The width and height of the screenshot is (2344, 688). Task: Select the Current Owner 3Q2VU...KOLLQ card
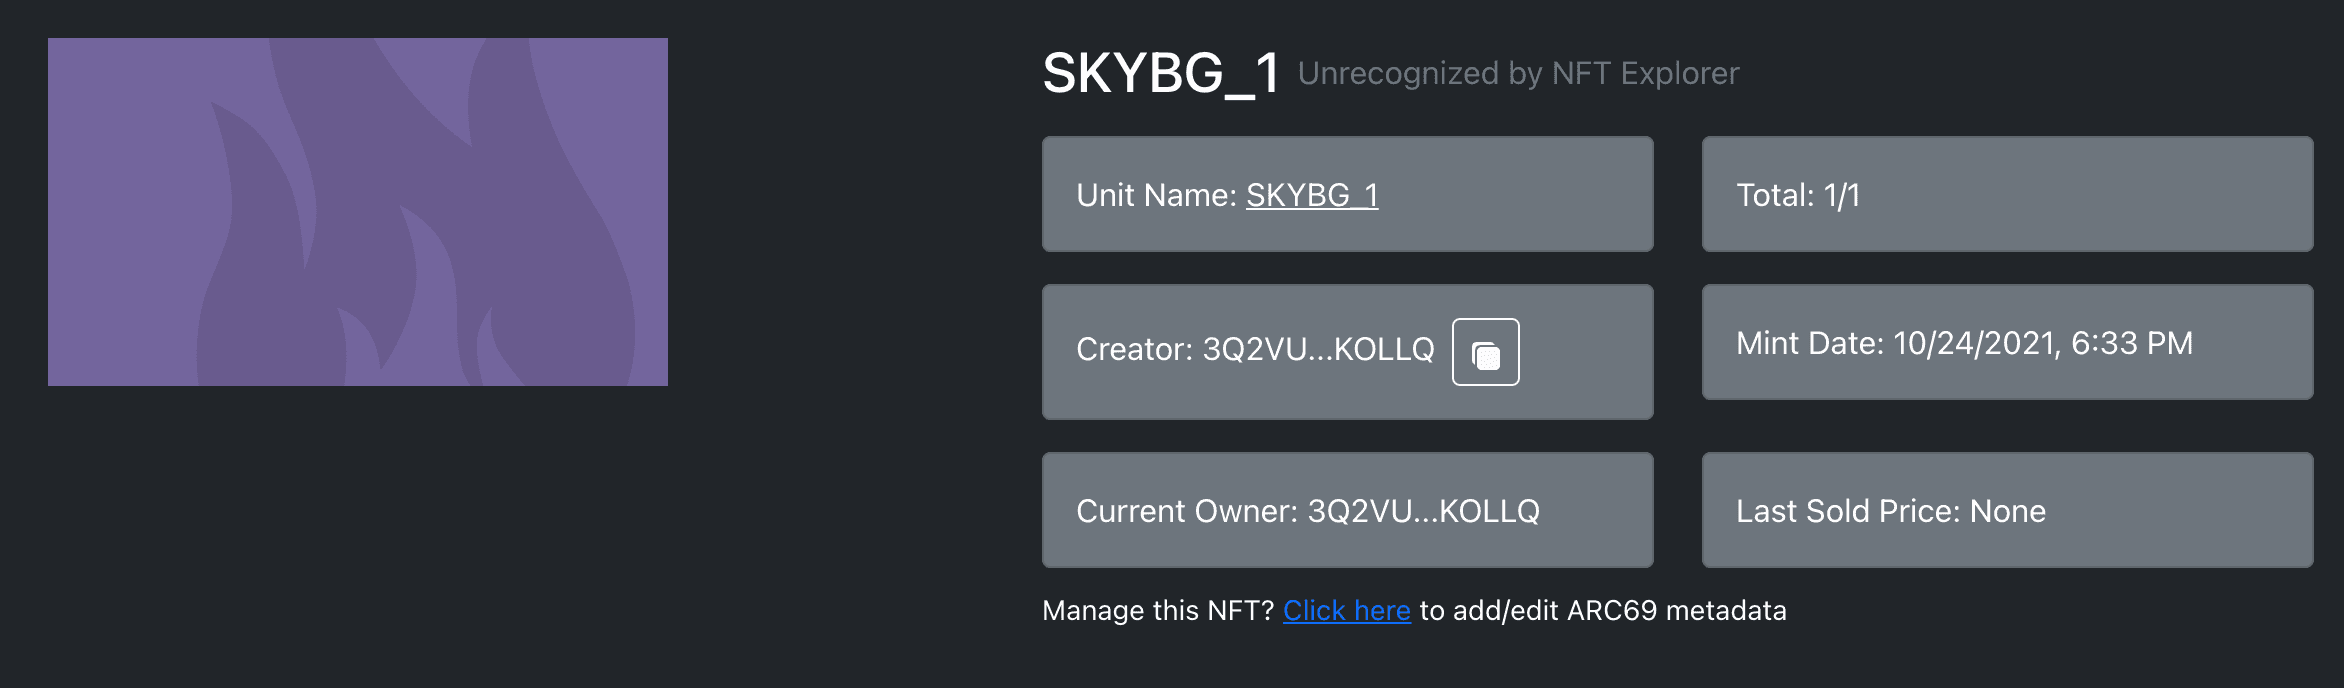[x=1347, y=510]
